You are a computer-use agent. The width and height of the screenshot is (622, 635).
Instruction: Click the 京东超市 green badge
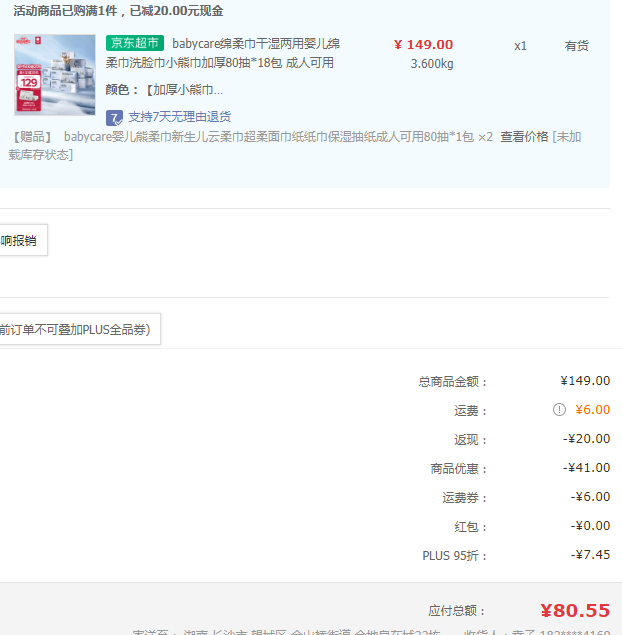click(x=135, y=43)
